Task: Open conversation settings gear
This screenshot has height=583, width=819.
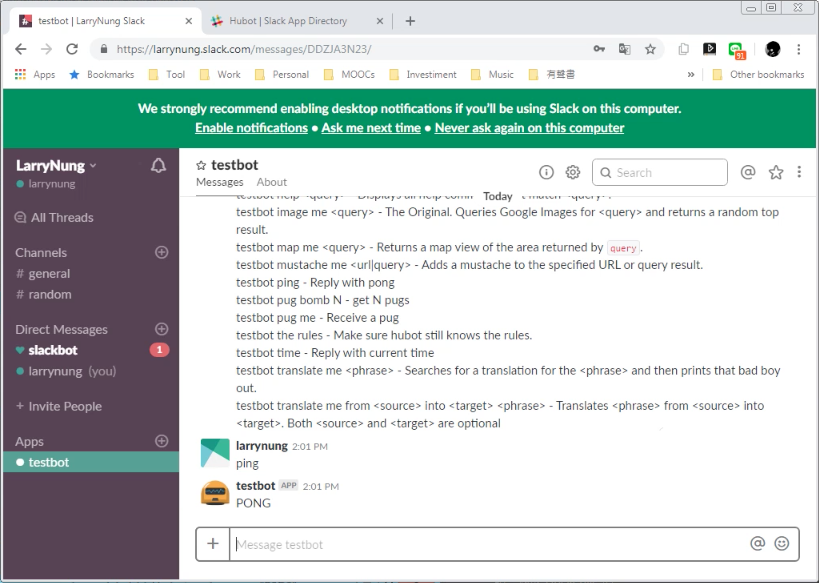Action: point(573,172)
